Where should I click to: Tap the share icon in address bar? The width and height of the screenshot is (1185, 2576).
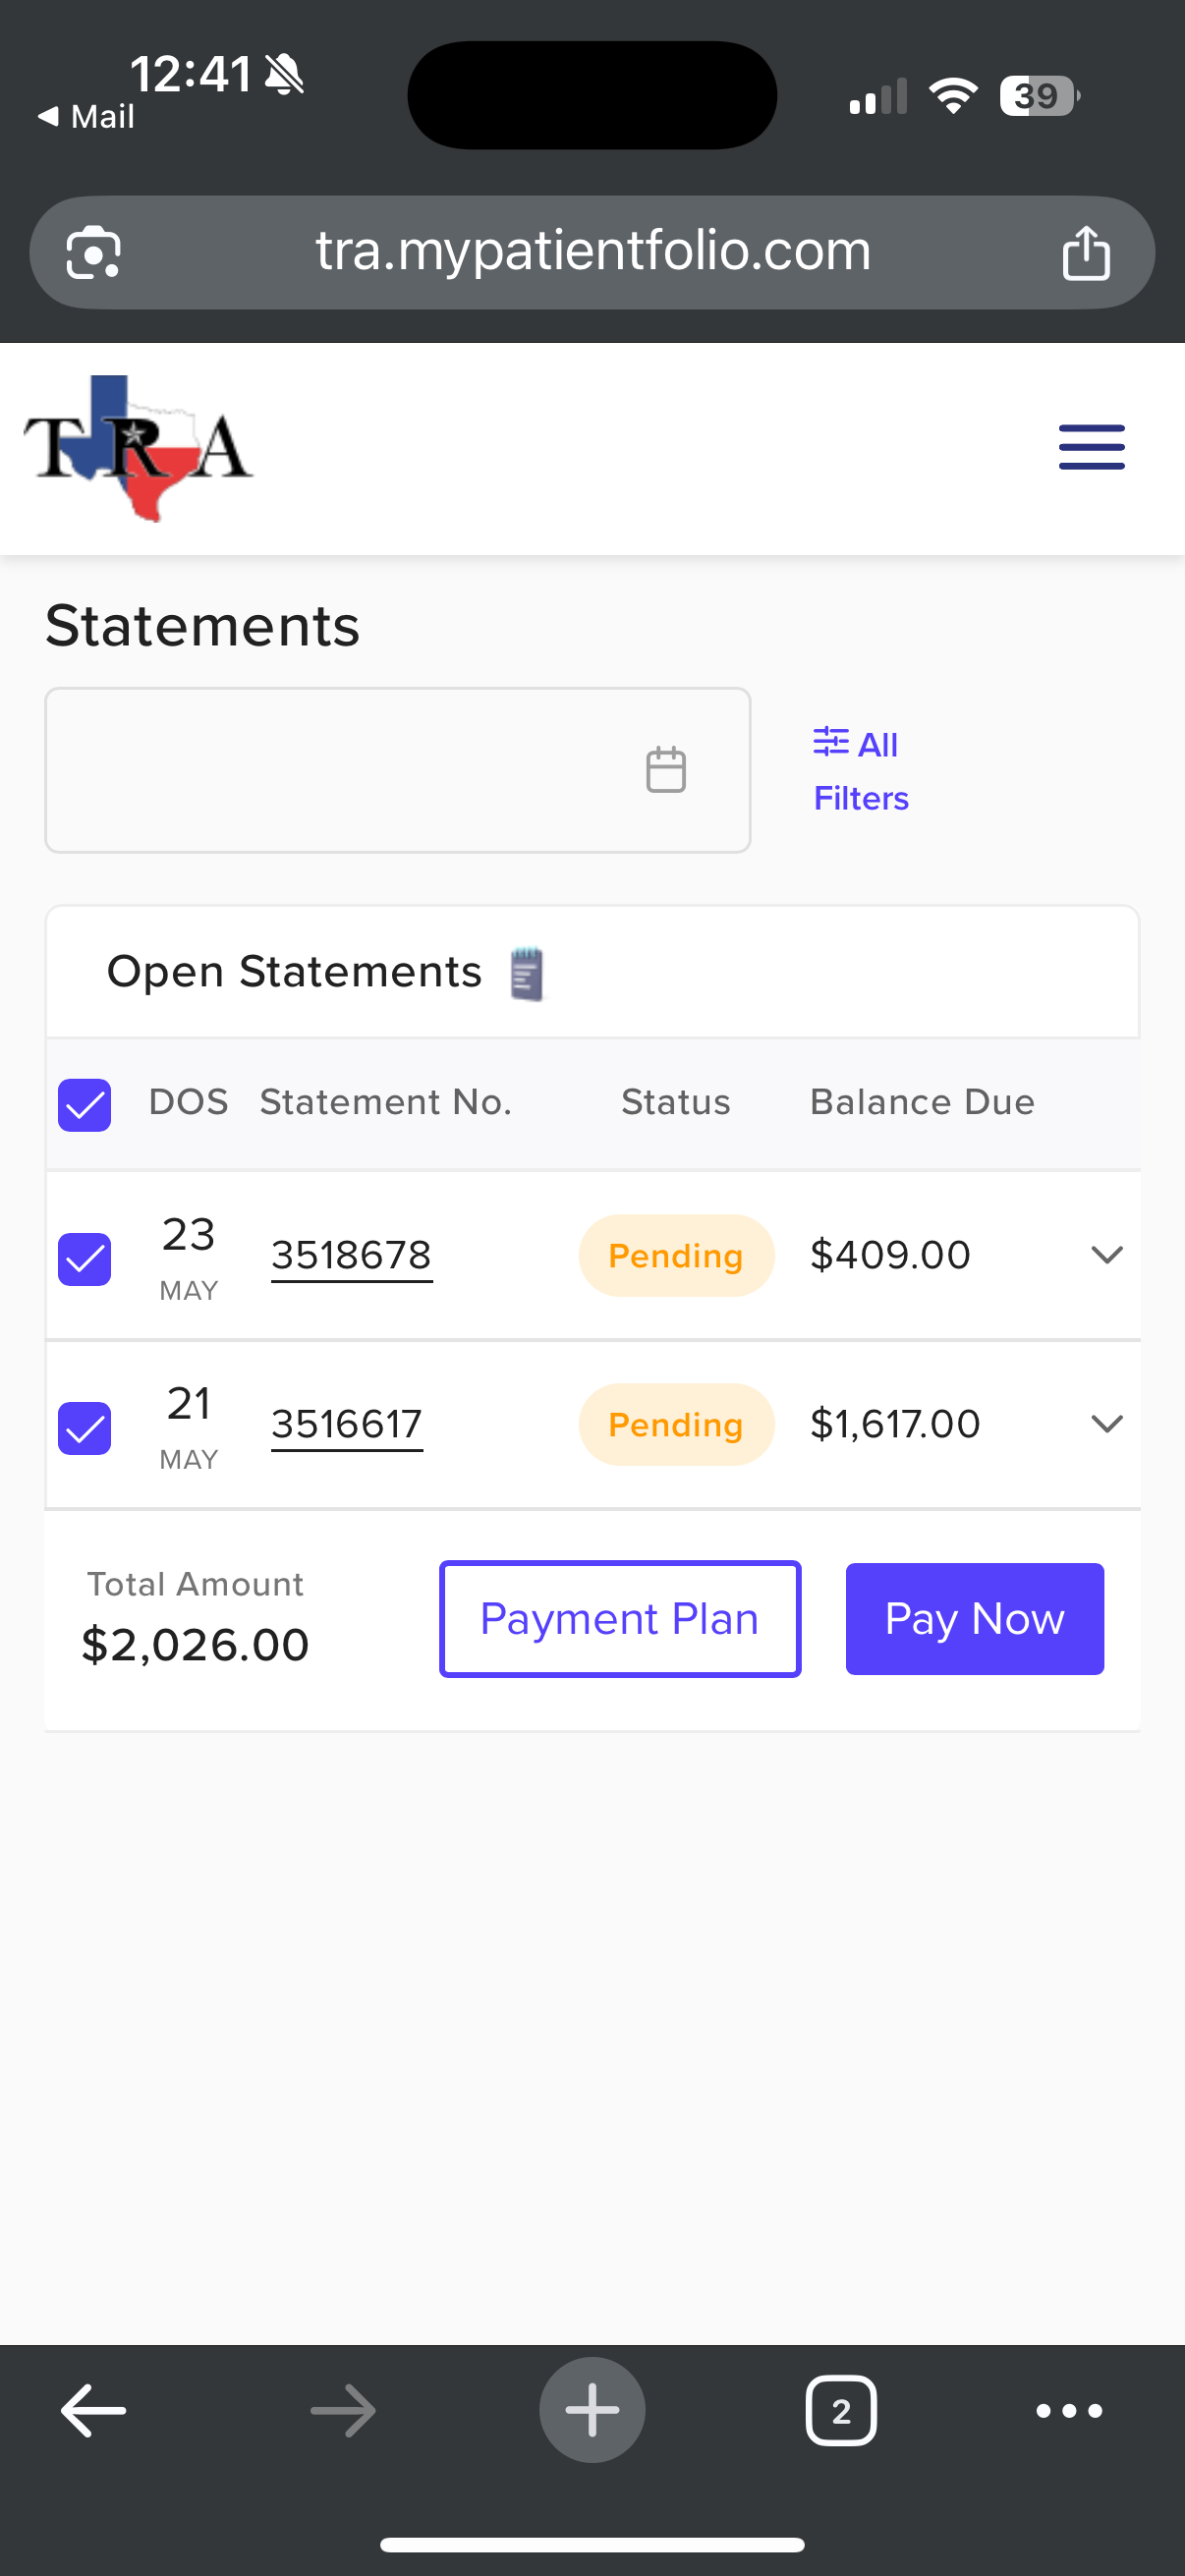(1085, 252)
